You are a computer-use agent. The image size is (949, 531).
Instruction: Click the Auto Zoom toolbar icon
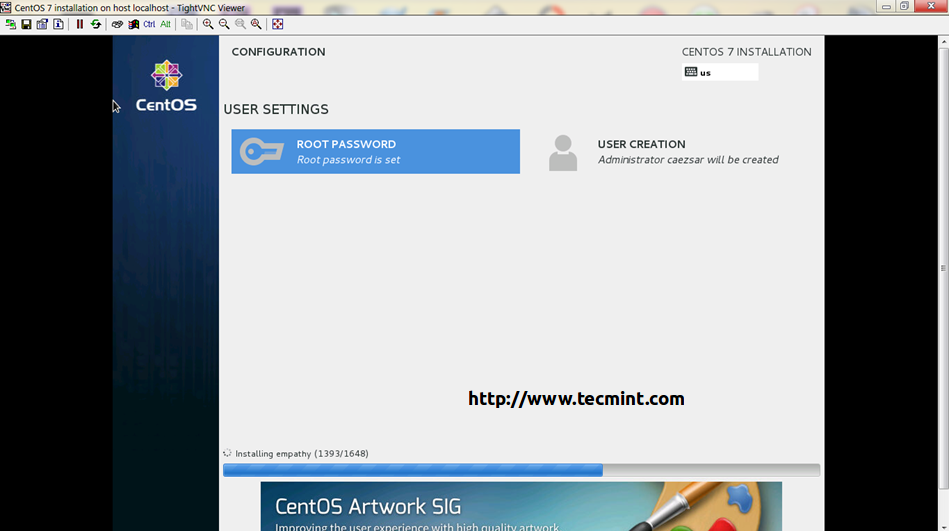point(256,24)
